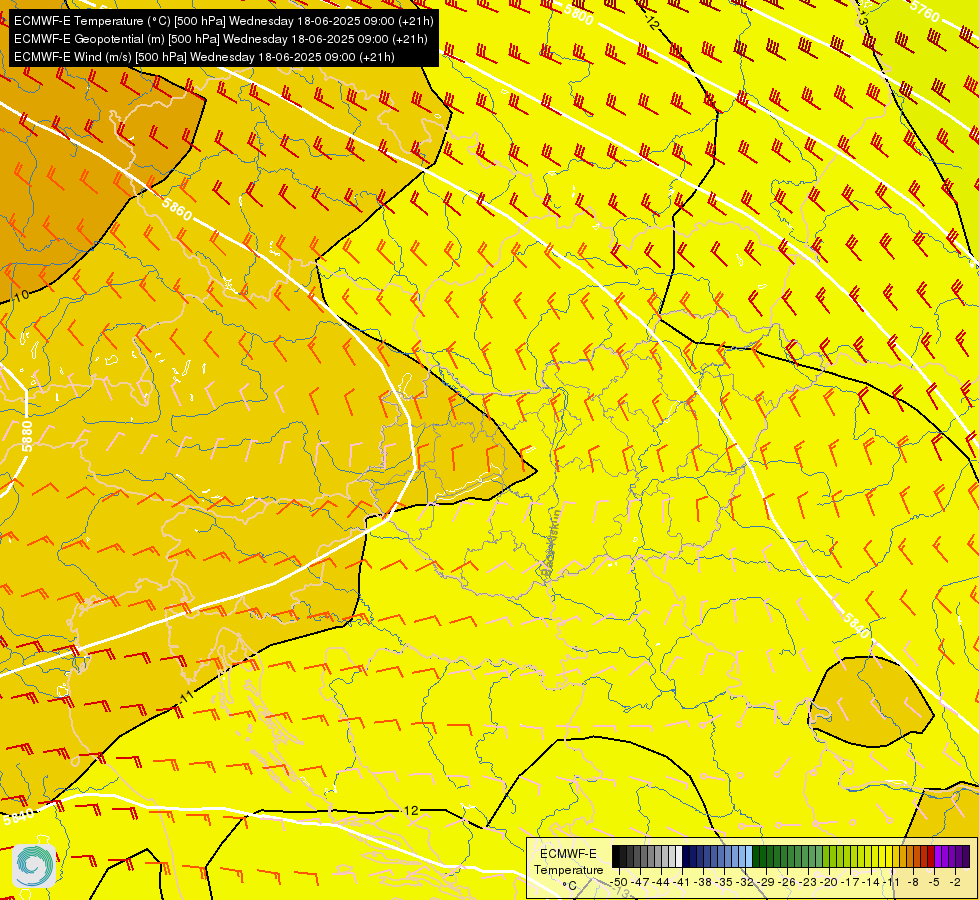
Task: Click the -26 tick label on the colorbar
Action: pyautogui.click(x=787, y=882)
